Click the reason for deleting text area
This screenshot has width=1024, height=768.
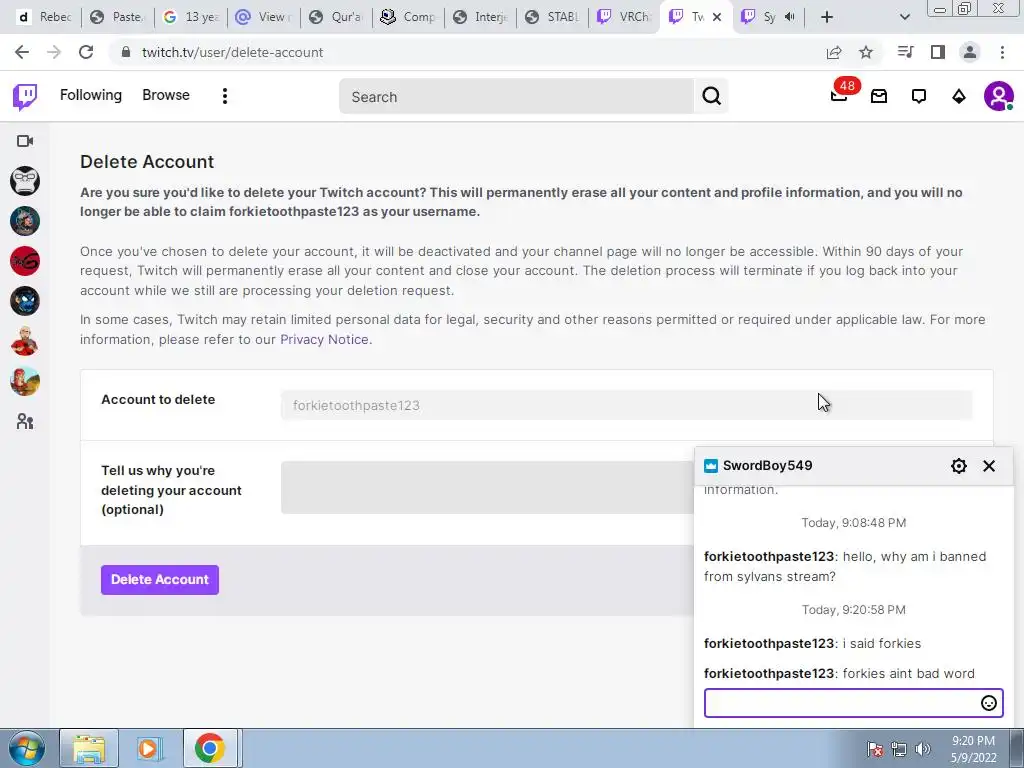(487, 487)
